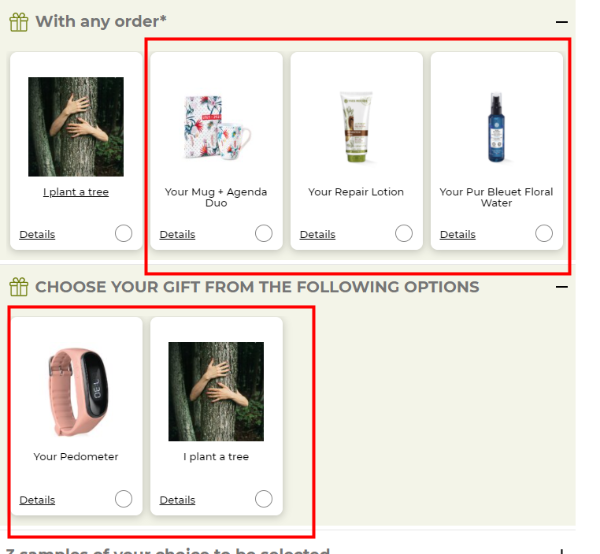Show Details for Your Pedometer
The height and width of the screenshot is (554, 600).
click(x=37, y=500)
